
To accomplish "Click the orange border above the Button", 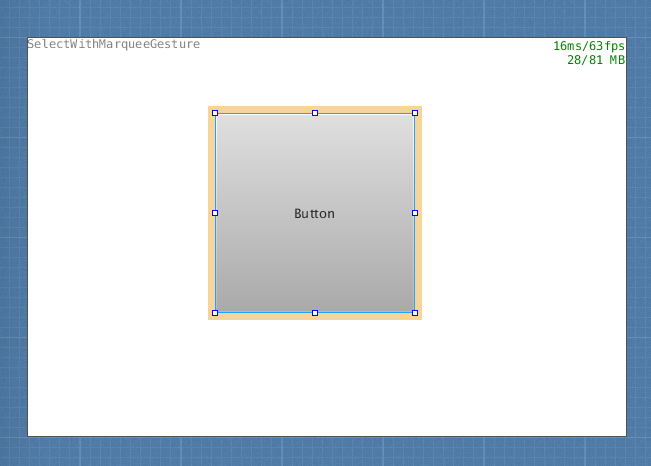I will pos(265,109).
